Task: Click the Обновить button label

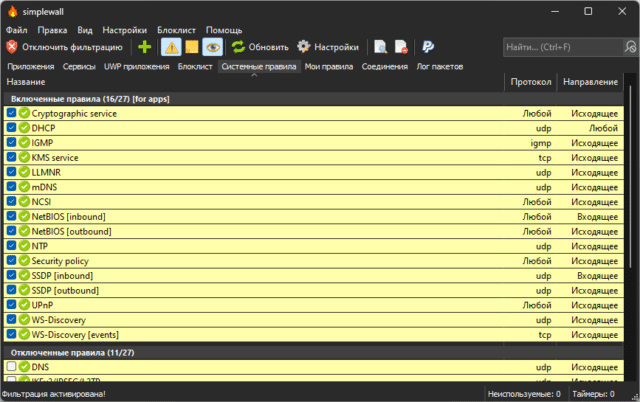Action: [269, 47]
